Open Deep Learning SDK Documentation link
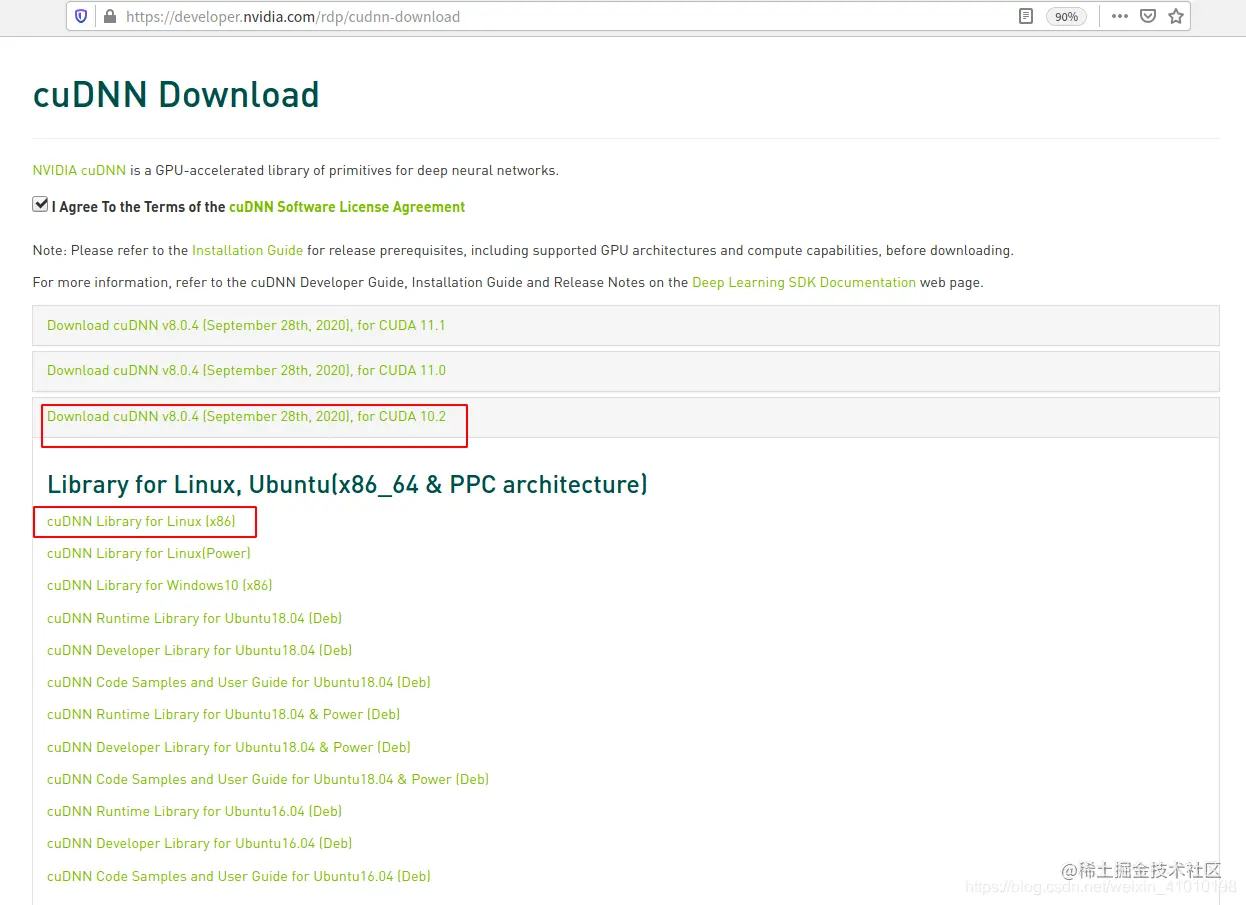This screenshot has width=1246, height=905. pyautogui.click(x=804, y=282)
